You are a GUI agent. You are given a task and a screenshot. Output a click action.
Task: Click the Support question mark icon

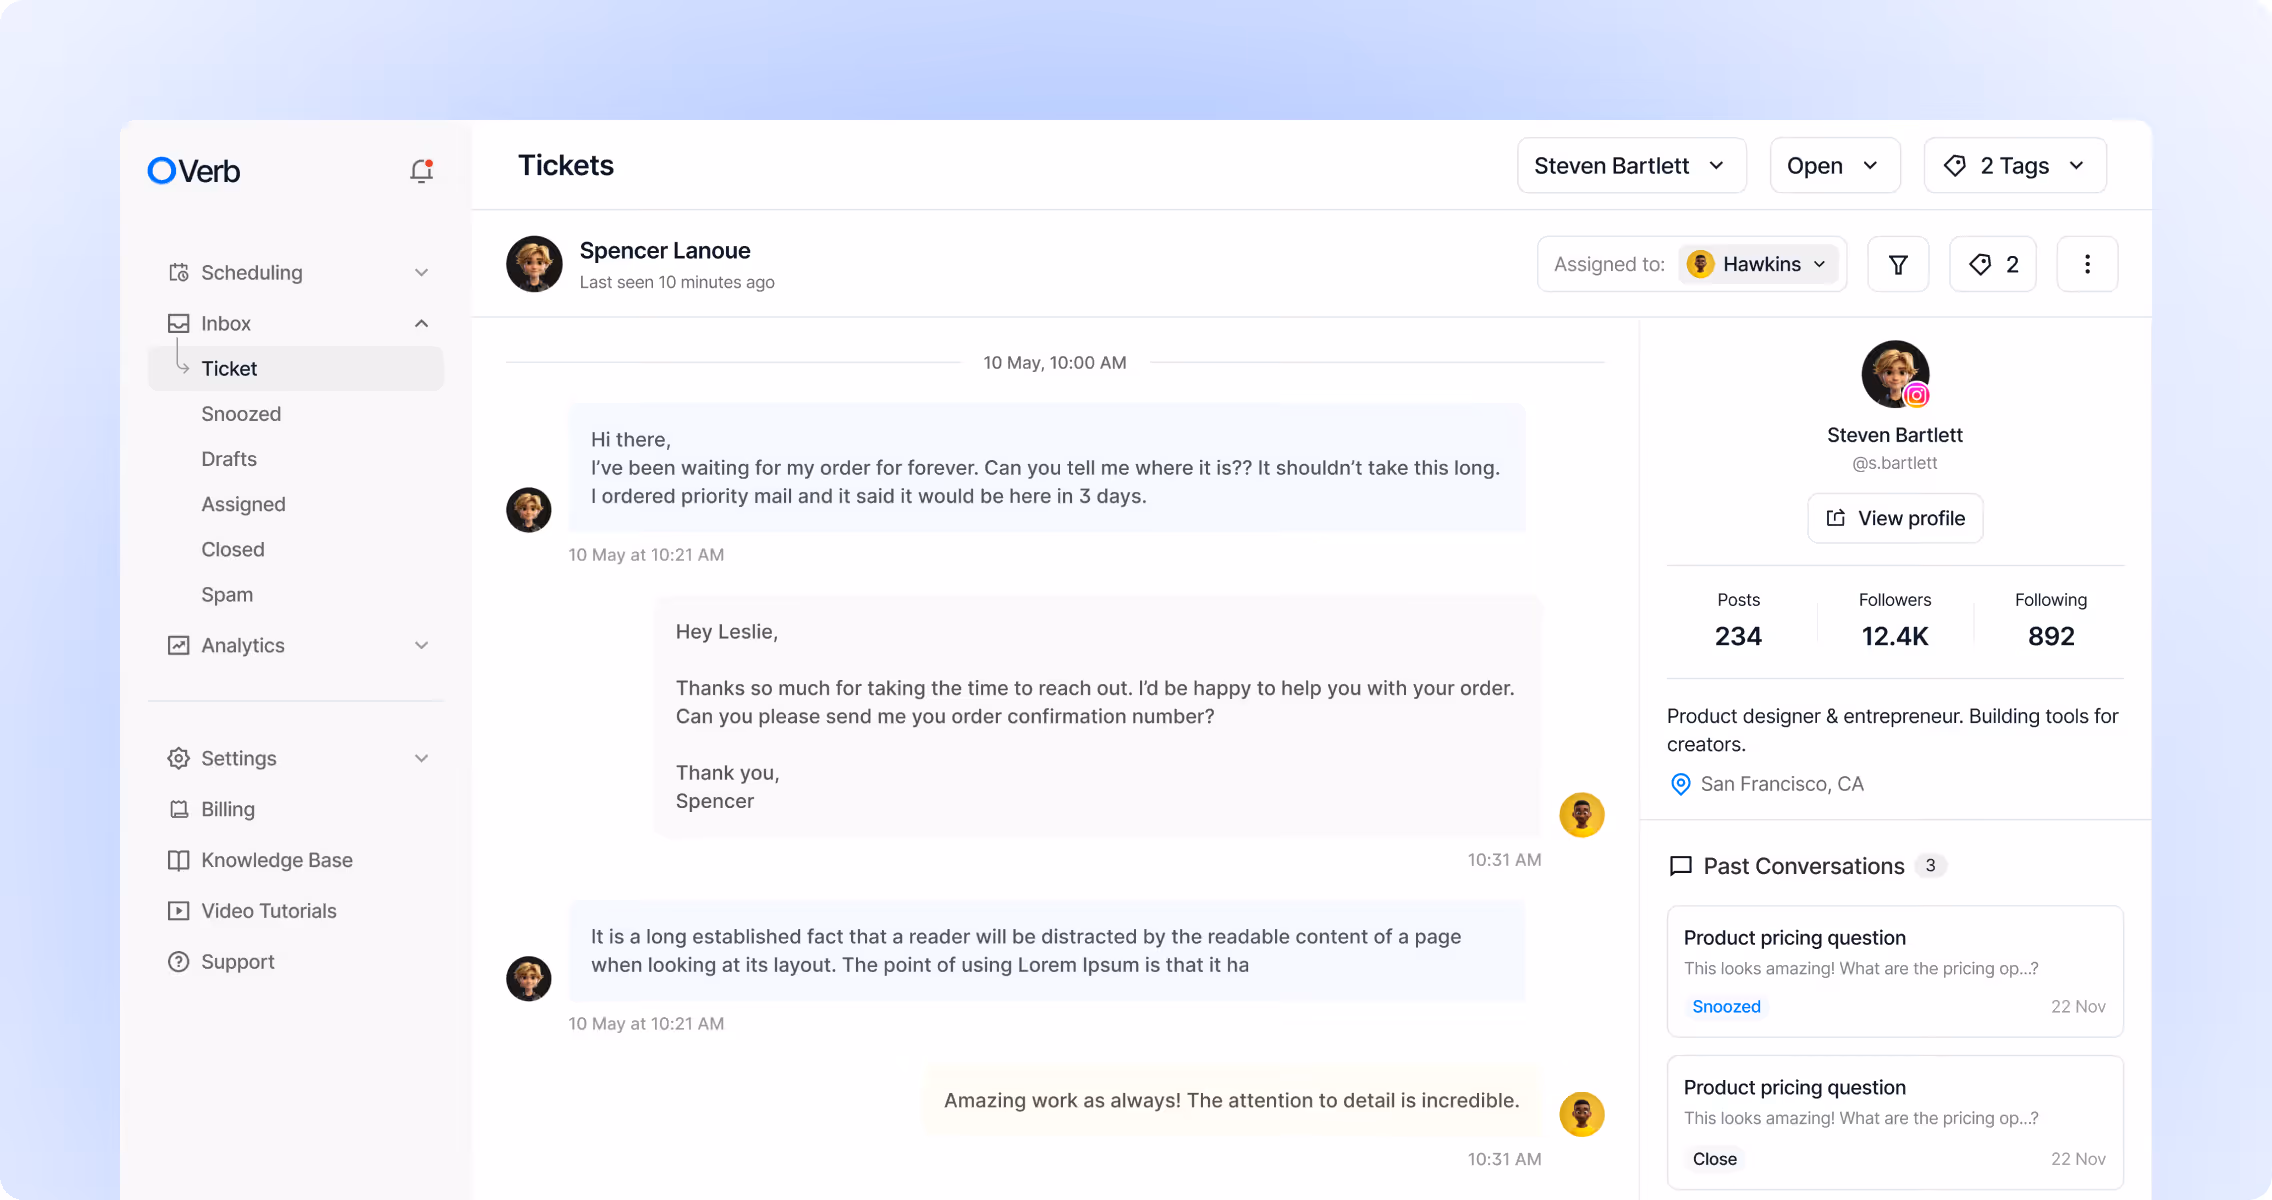178,962
